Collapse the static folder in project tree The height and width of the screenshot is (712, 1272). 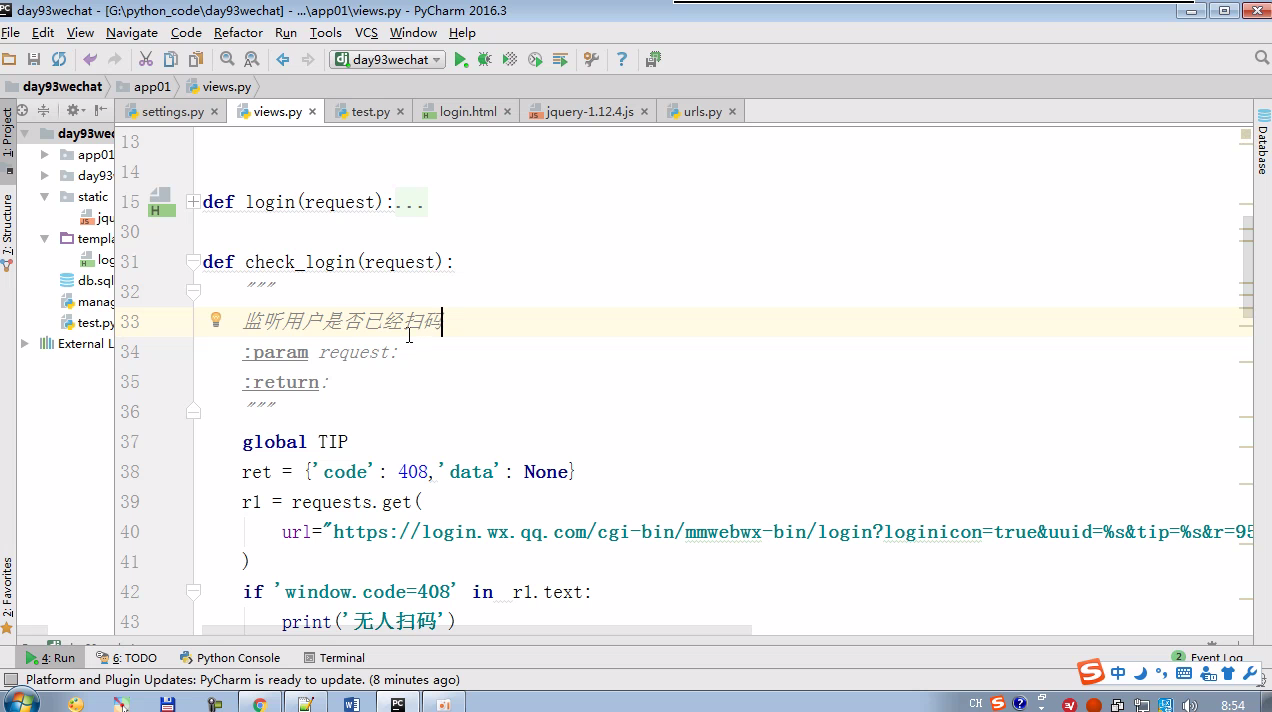(45, 197)
